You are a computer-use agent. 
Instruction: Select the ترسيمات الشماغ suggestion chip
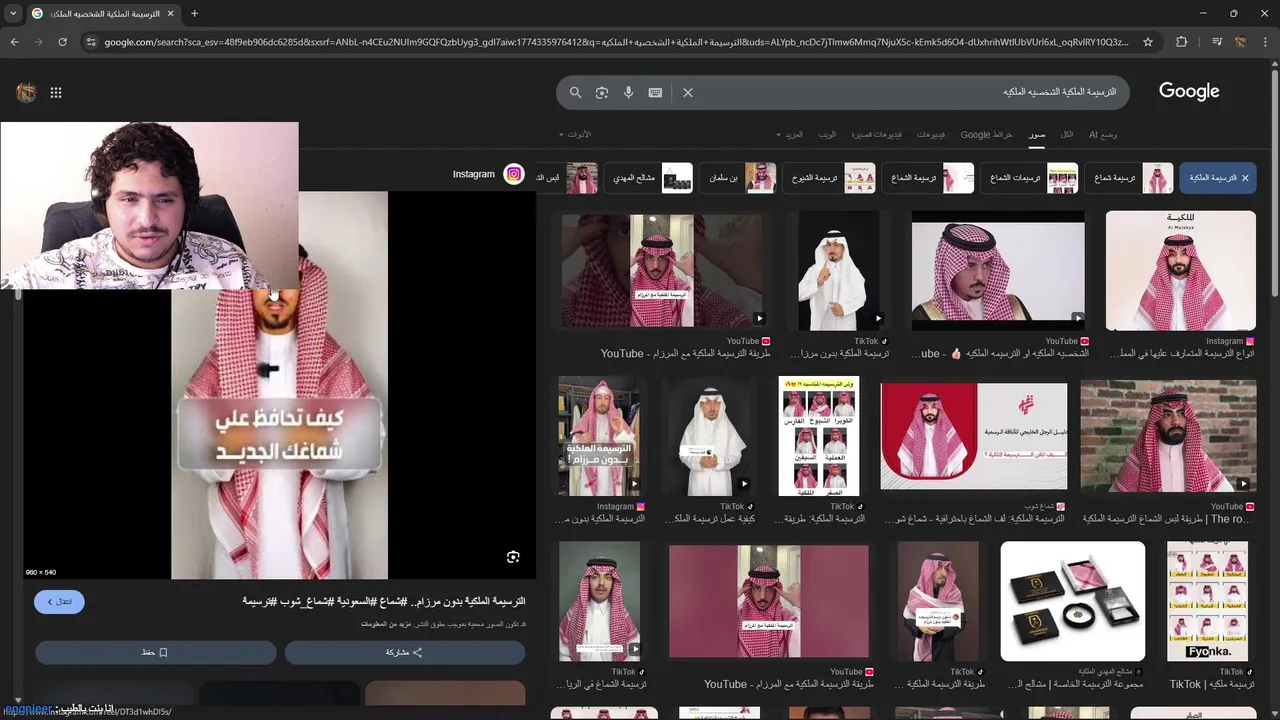click(1029, 178)
